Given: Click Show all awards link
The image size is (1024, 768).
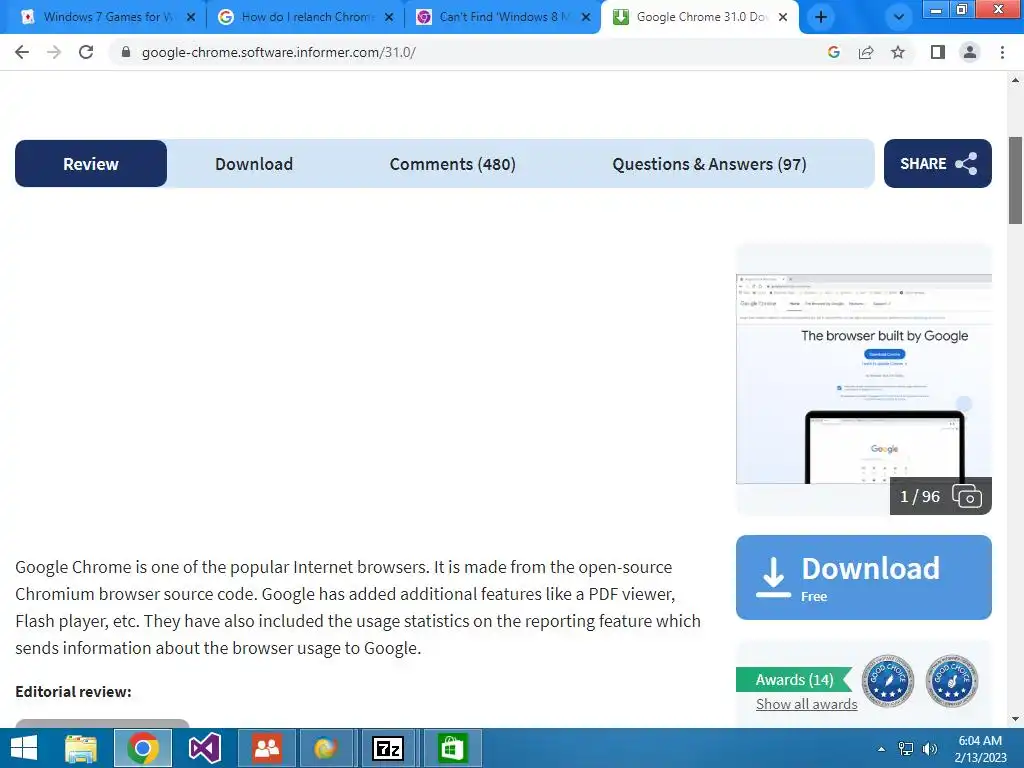Looking at the screenshot, I should click(x=807, y=704).
